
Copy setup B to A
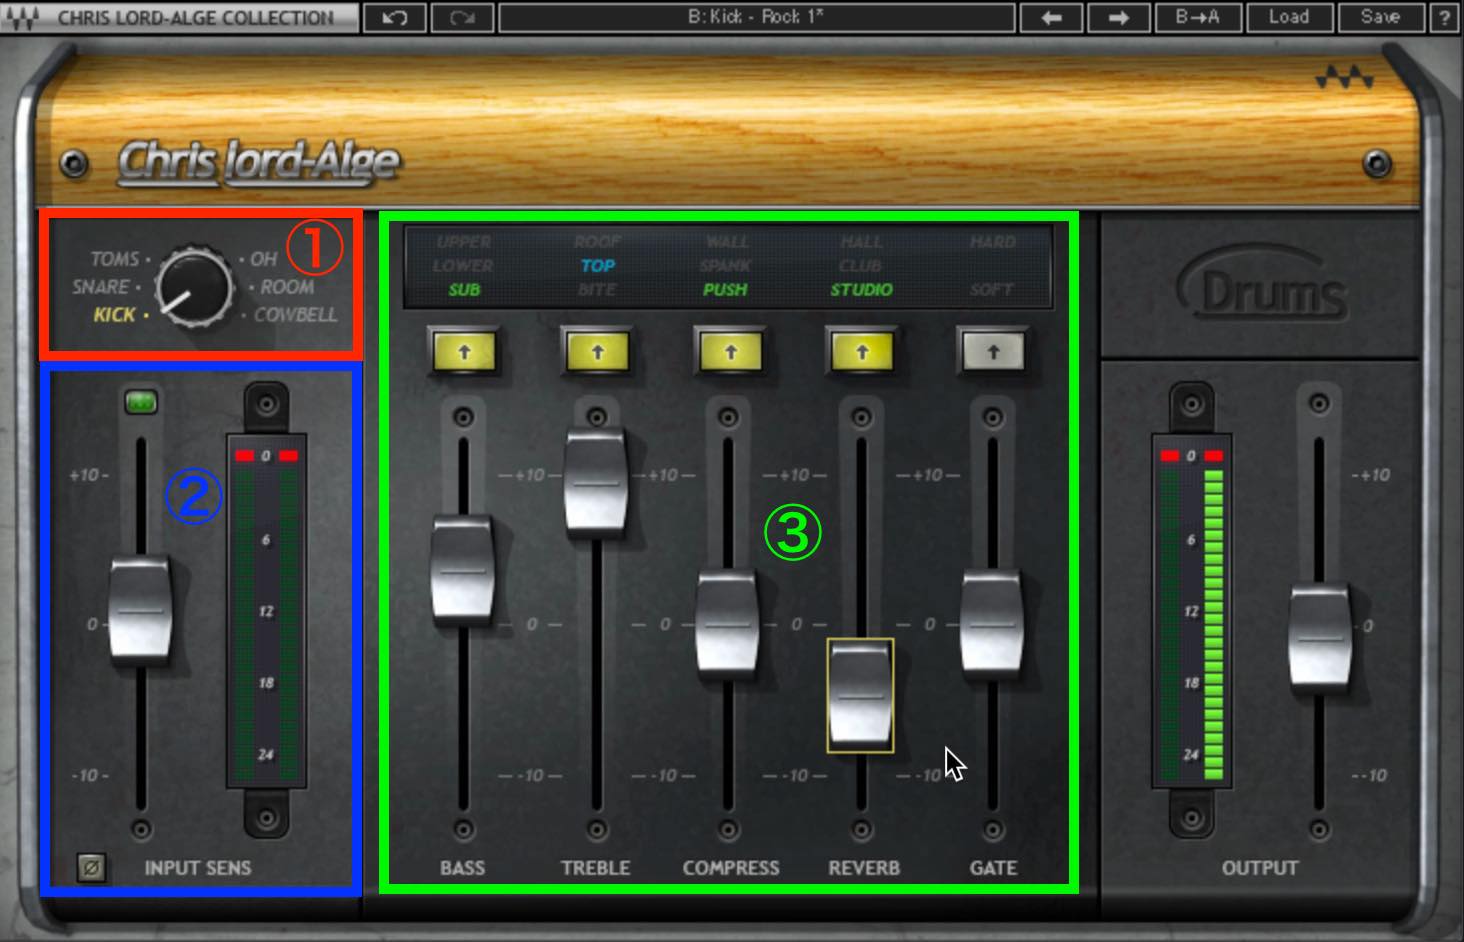(x=1197, y=18)
